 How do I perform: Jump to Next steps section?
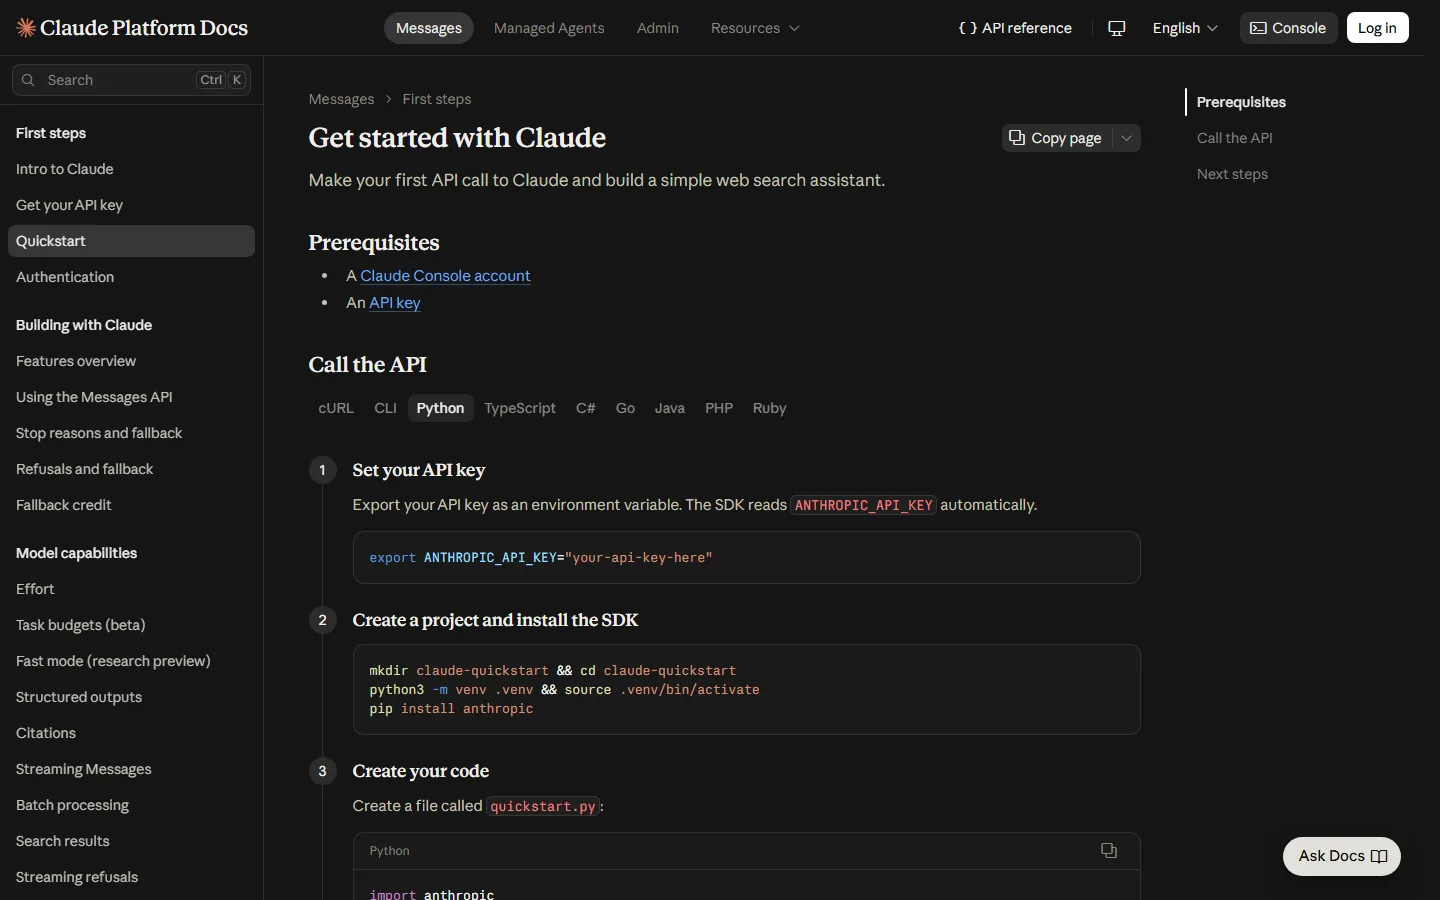coord(1232,174)
